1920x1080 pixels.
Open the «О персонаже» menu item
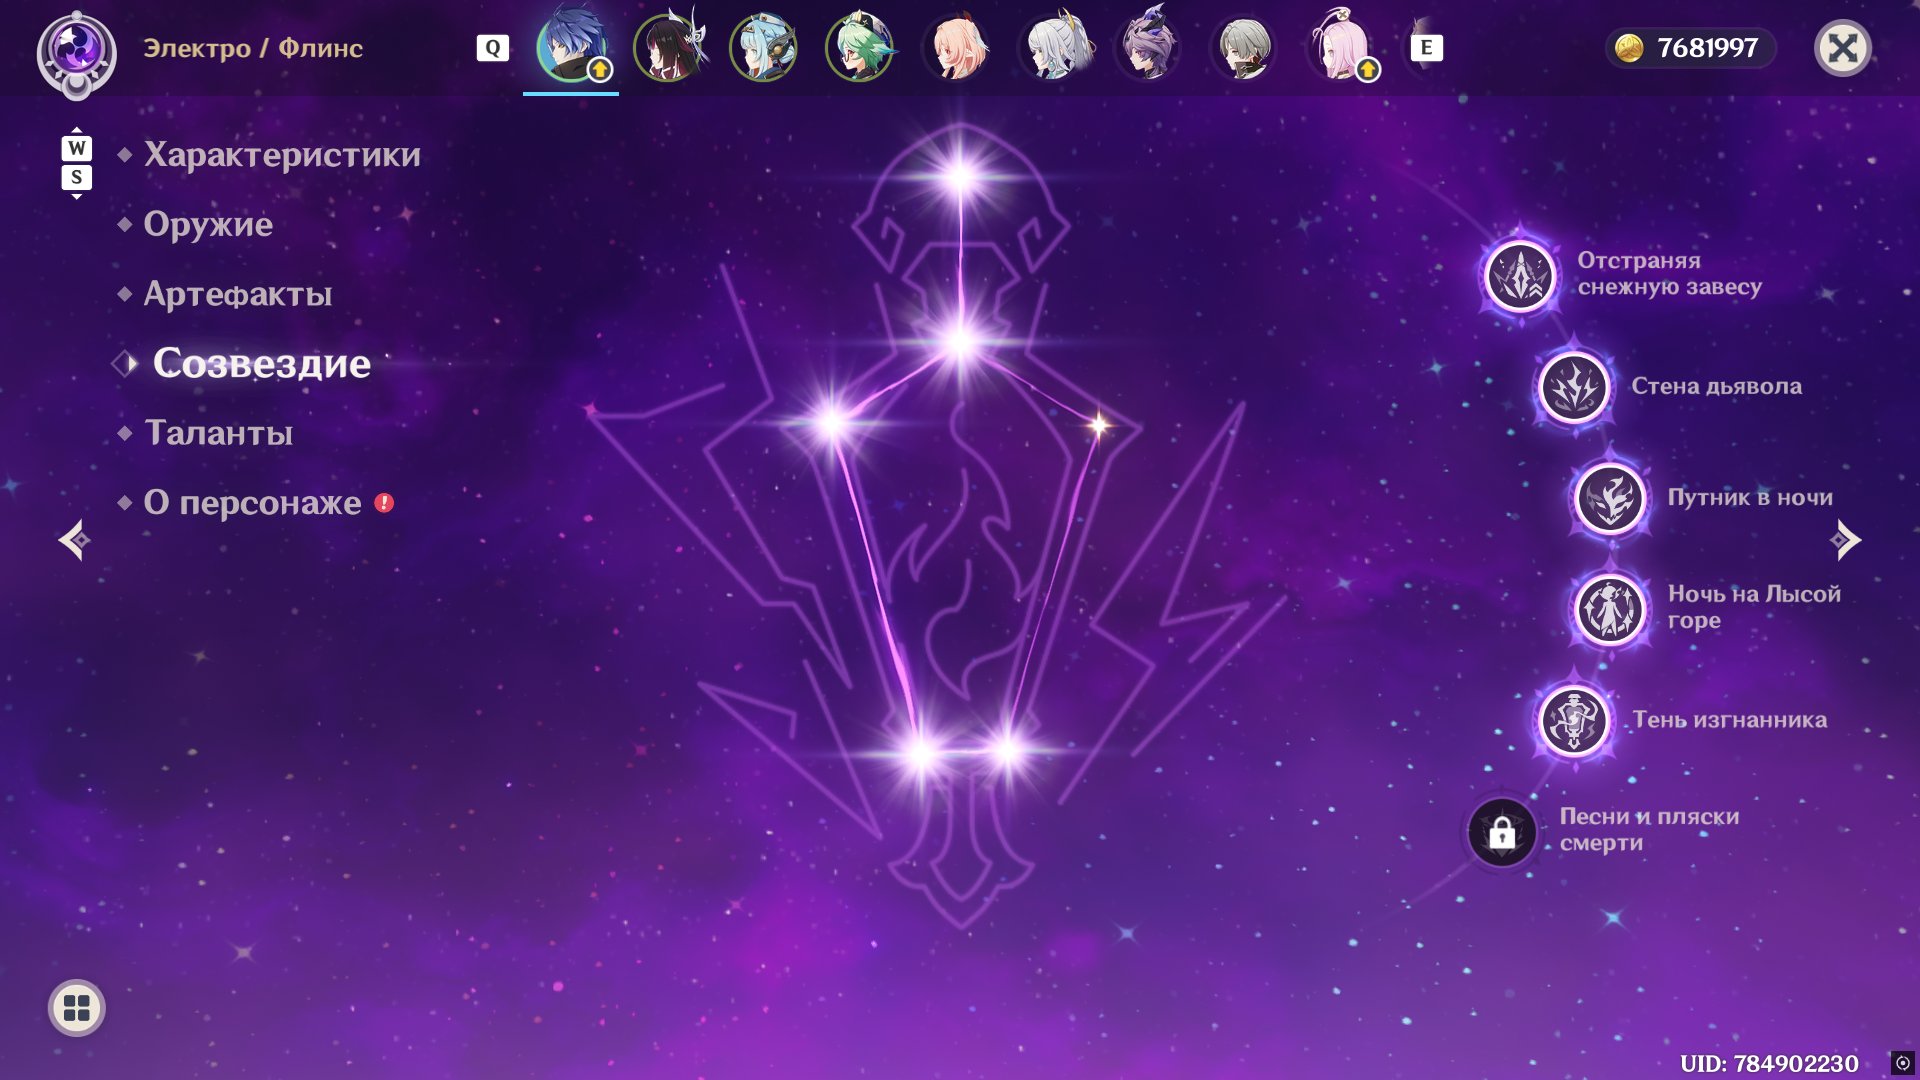tap(252, 503)
